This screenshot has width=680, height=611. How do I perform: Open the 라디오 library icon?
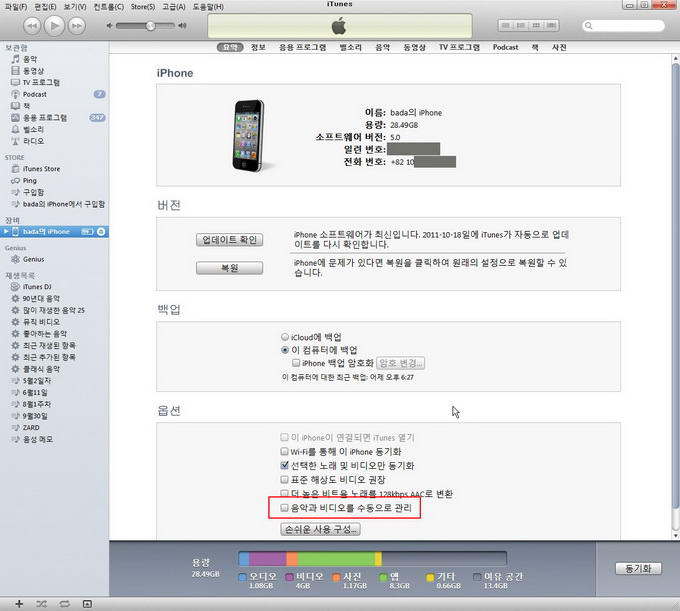pos(15,141)
